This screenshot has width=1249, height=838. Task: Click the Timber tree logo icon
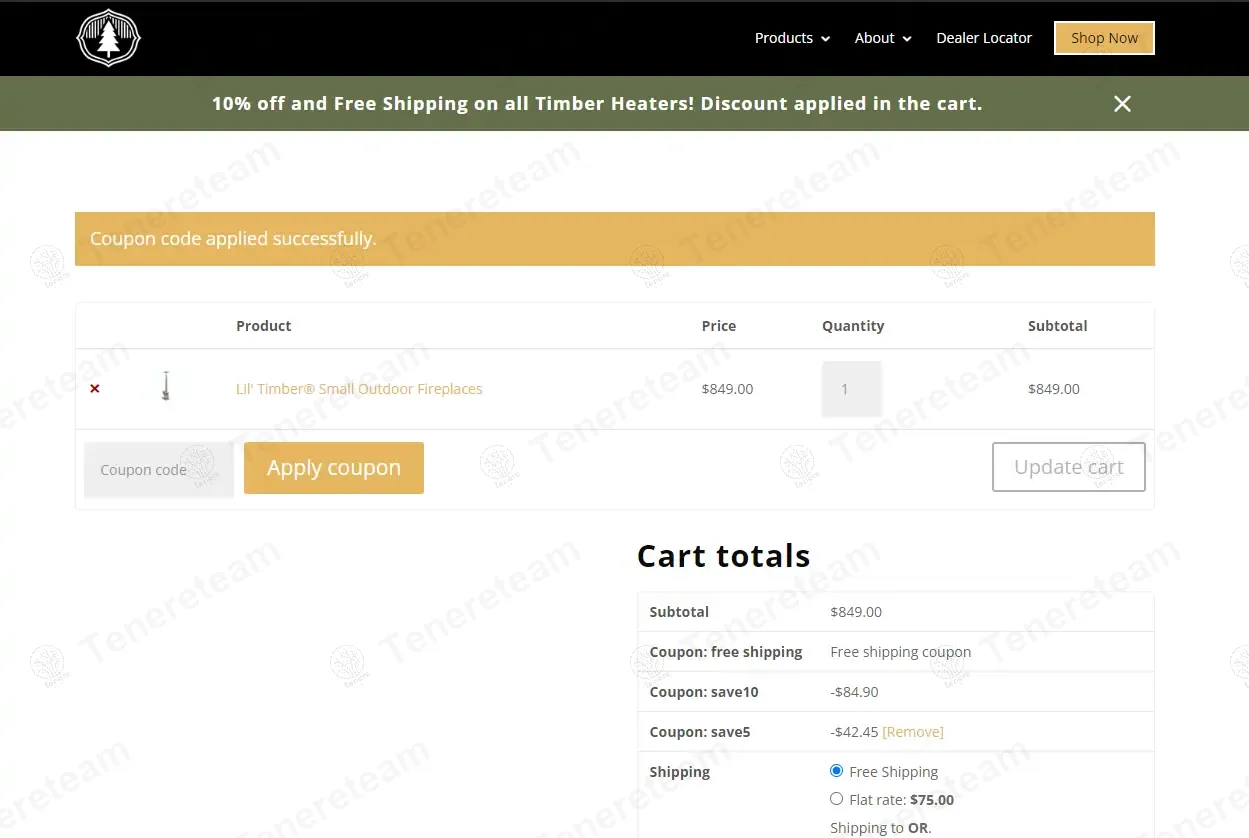(108, 39)
